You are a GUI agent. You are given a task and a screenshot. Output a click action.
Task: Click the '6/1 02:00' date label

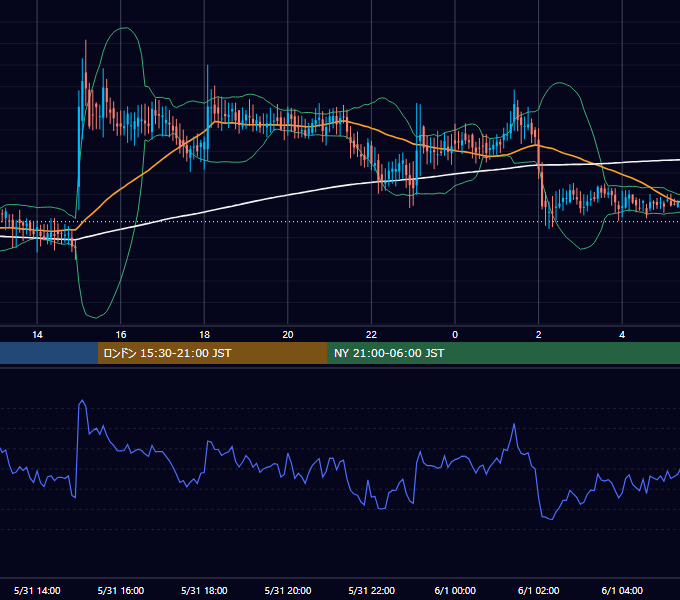pyautogui.click(x=539, y=590)
